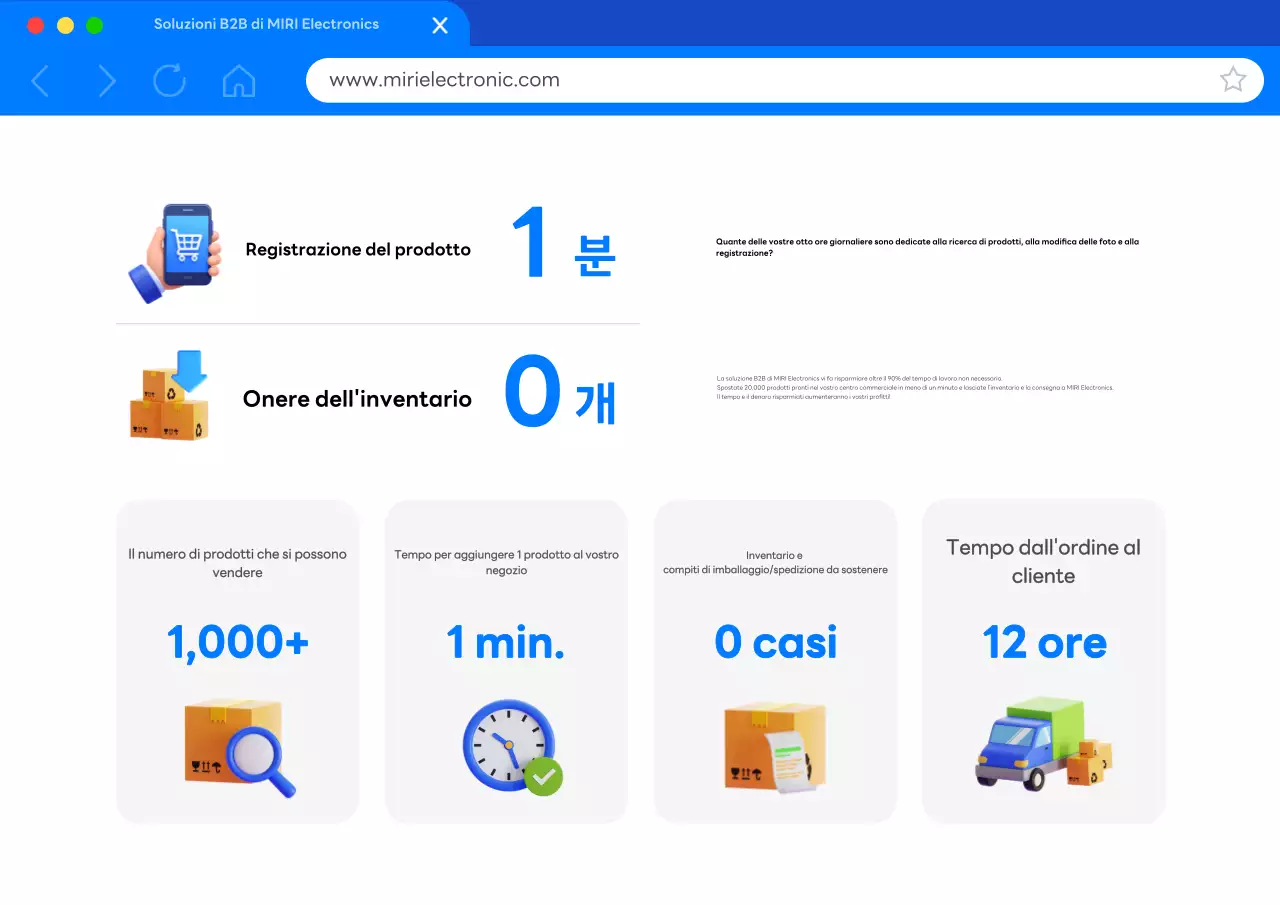Select the 'Onere dell'inventario' label

(357, 398)
